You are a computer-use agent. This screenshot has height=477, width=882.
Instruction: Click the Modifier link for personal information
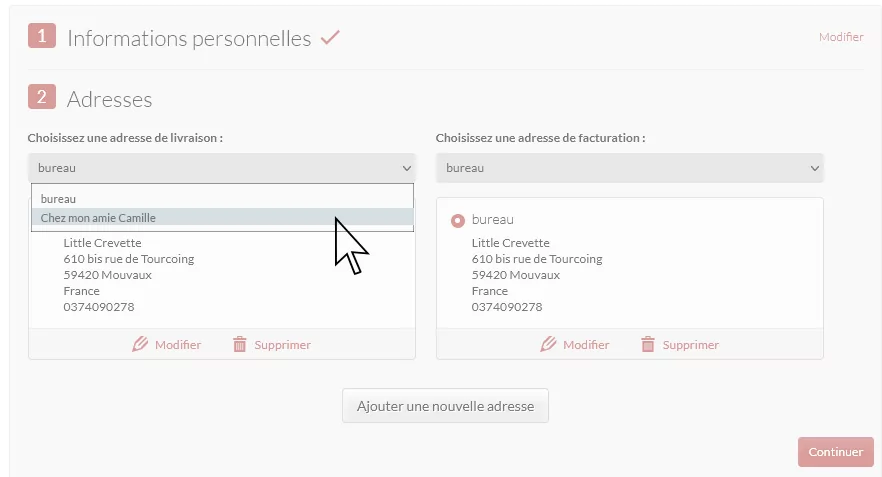841,37
